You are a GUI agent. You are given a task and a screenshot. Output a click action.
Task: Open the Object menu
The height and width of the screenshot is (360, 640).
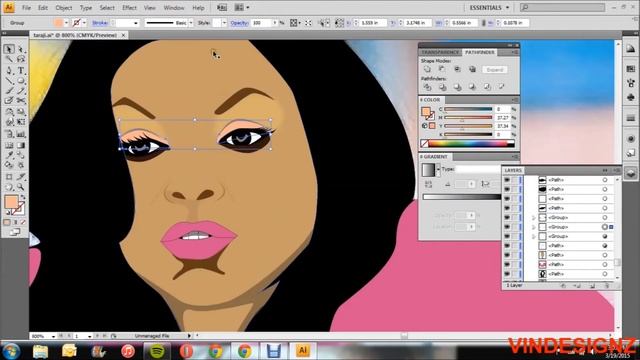(x=64, y=8)
